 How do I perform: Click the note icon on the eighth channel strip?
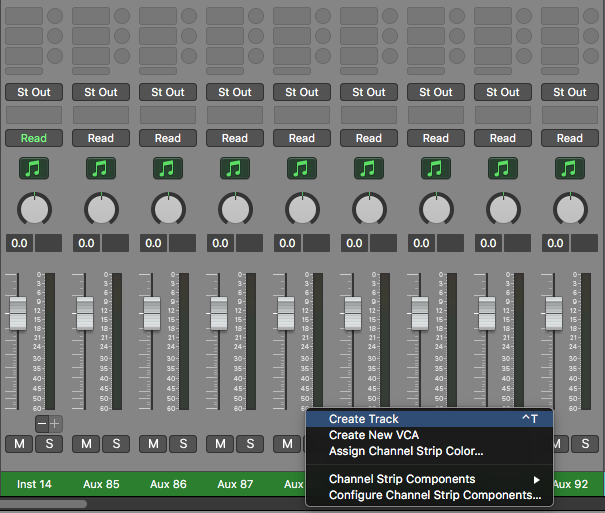pos(503,169)
